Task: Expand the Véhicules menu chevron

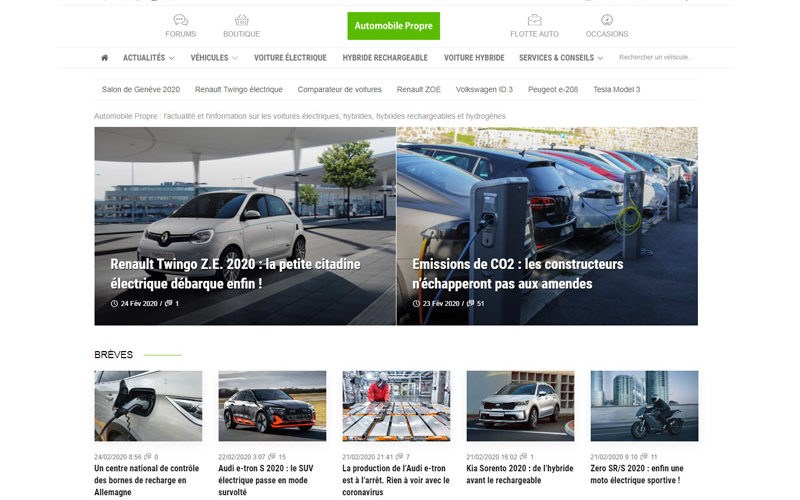Action: click(x=235, y=58)
